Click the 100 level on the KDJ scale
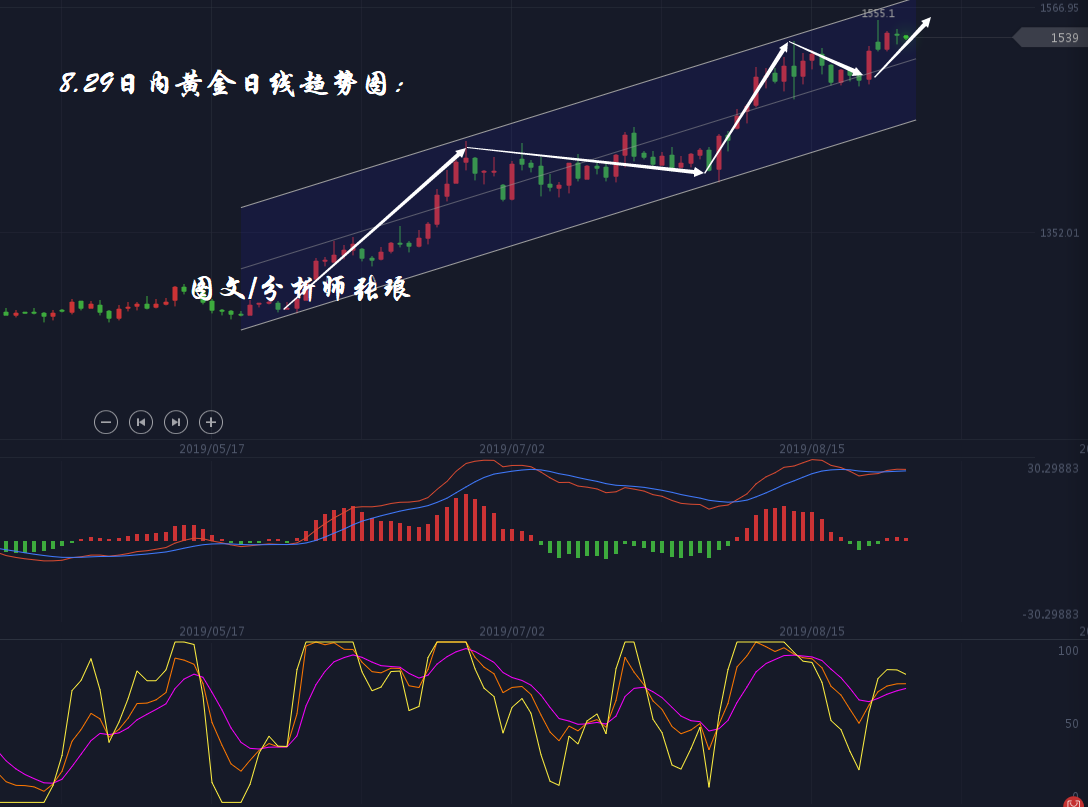This screenshot has height=807, width=1088. coord(1069,651)
